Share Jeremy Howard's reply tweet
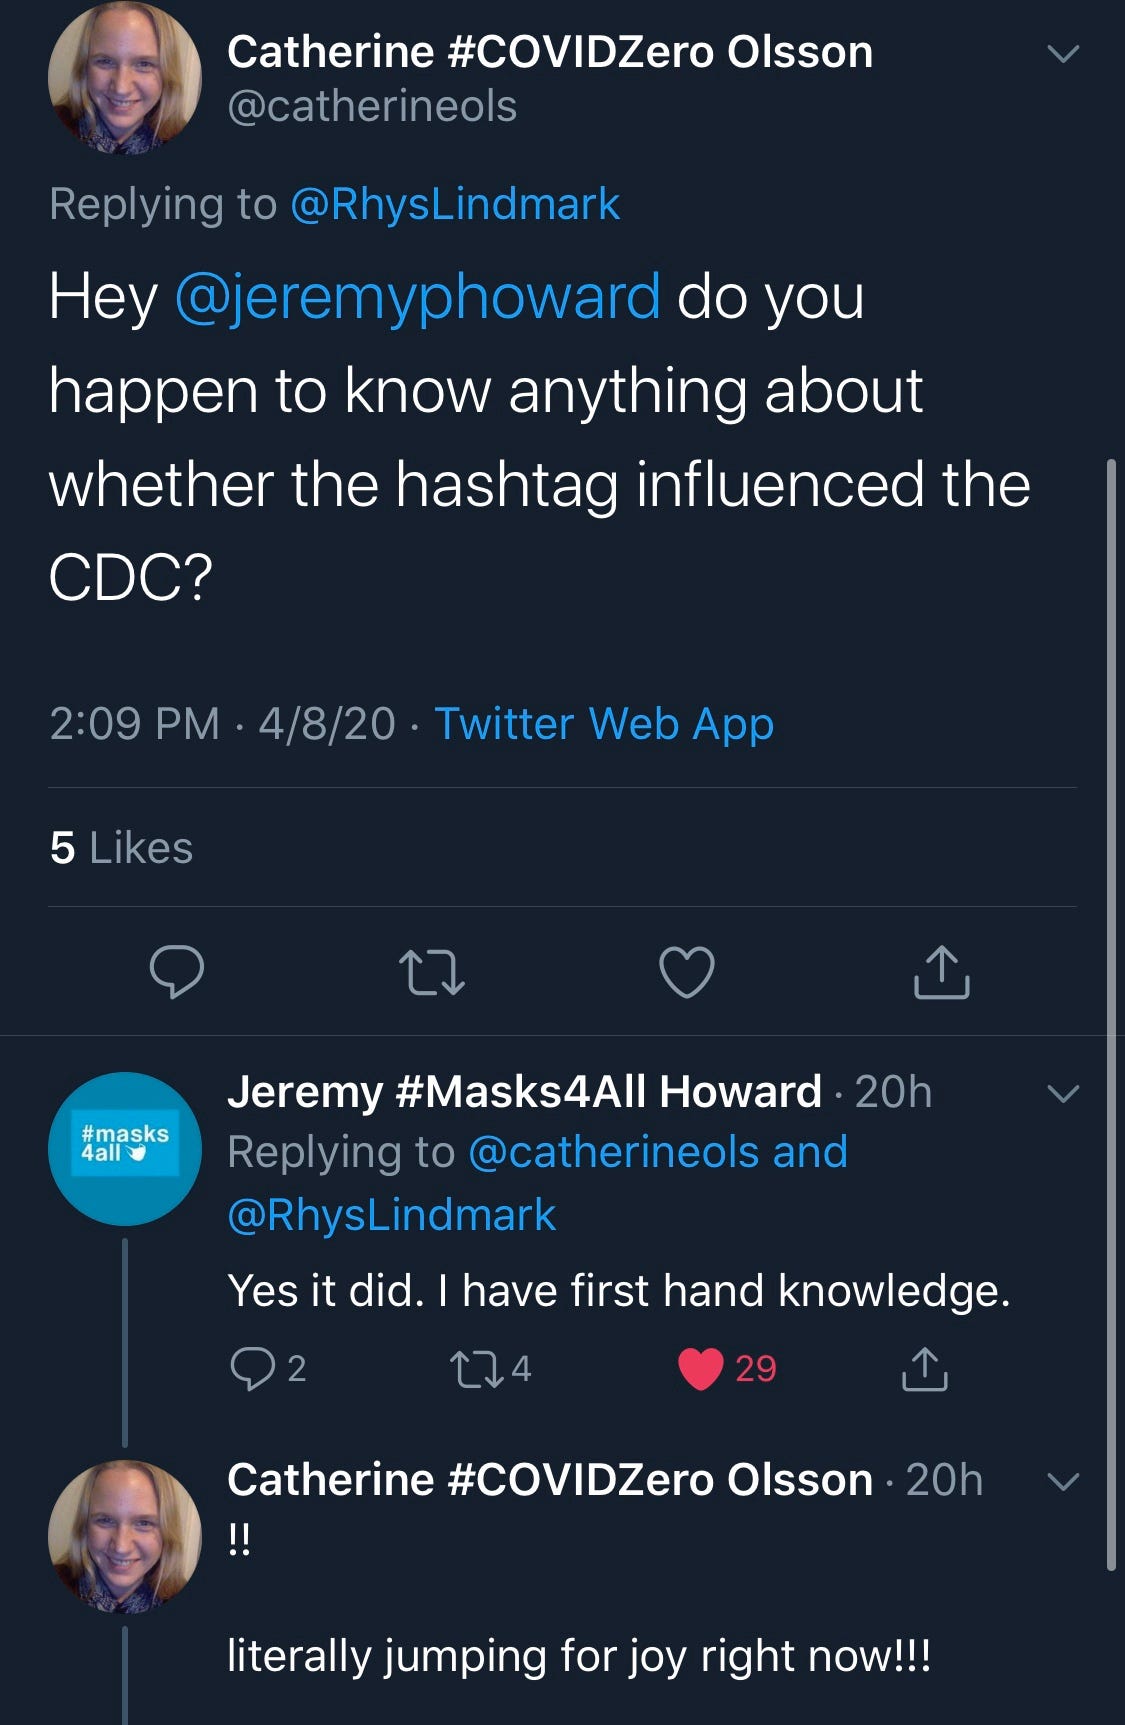This screenshot has height=1725, width=1125. 925,1369
